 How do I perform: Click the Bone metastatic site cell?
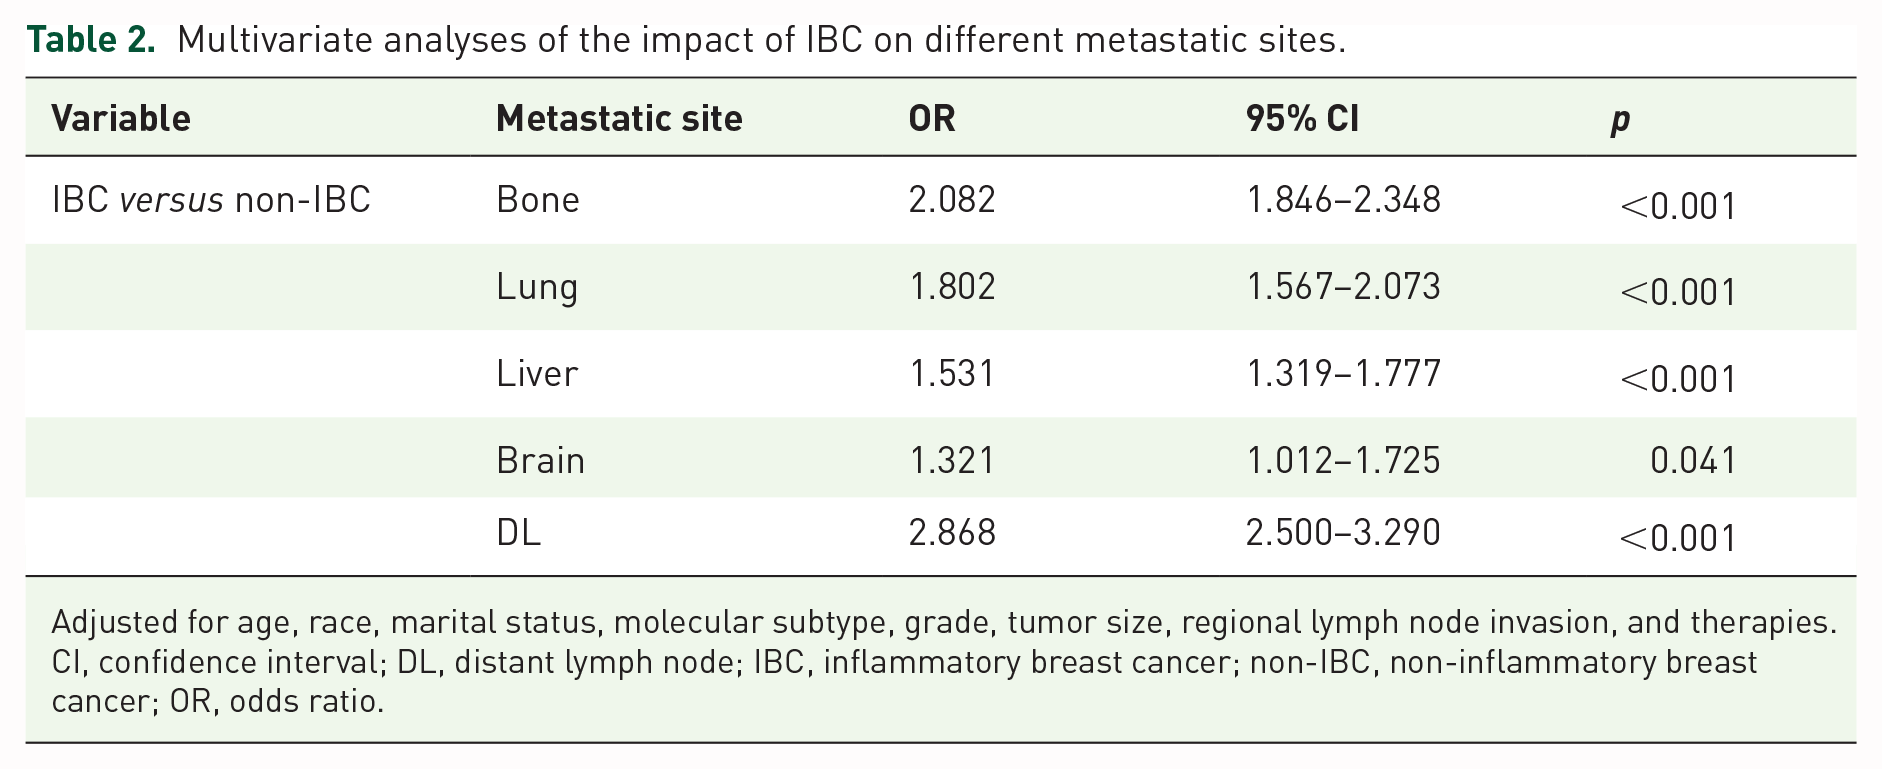coord(538,200)
